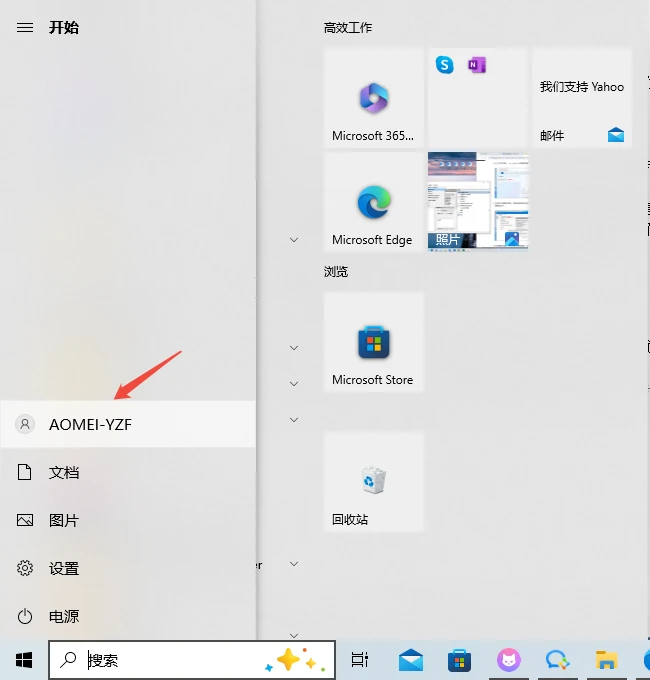Expand the chevron level with the 设置 entry

[x=294, y=564]
